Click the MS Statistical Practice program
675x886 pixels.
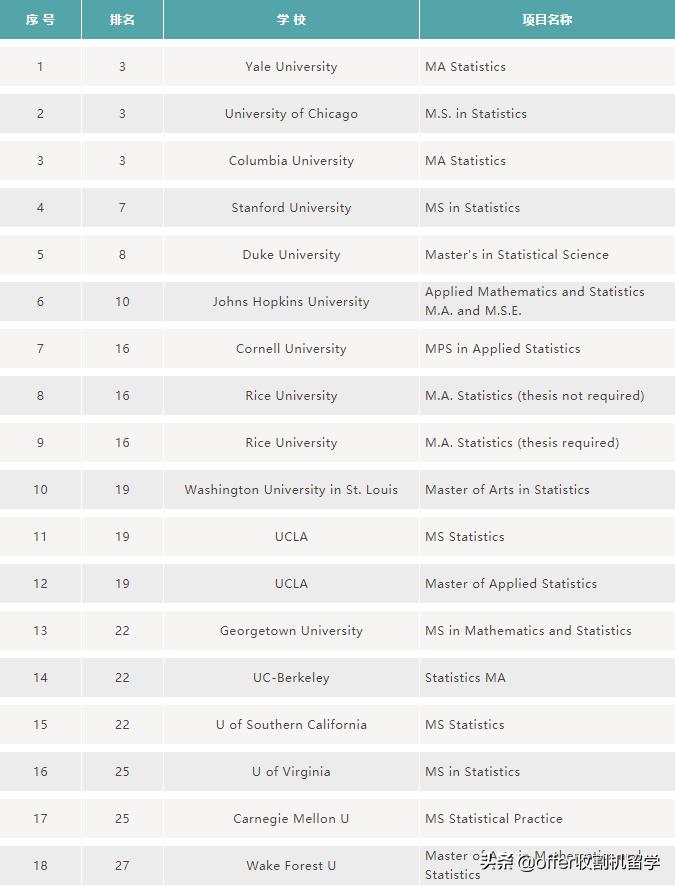point(493,819)
